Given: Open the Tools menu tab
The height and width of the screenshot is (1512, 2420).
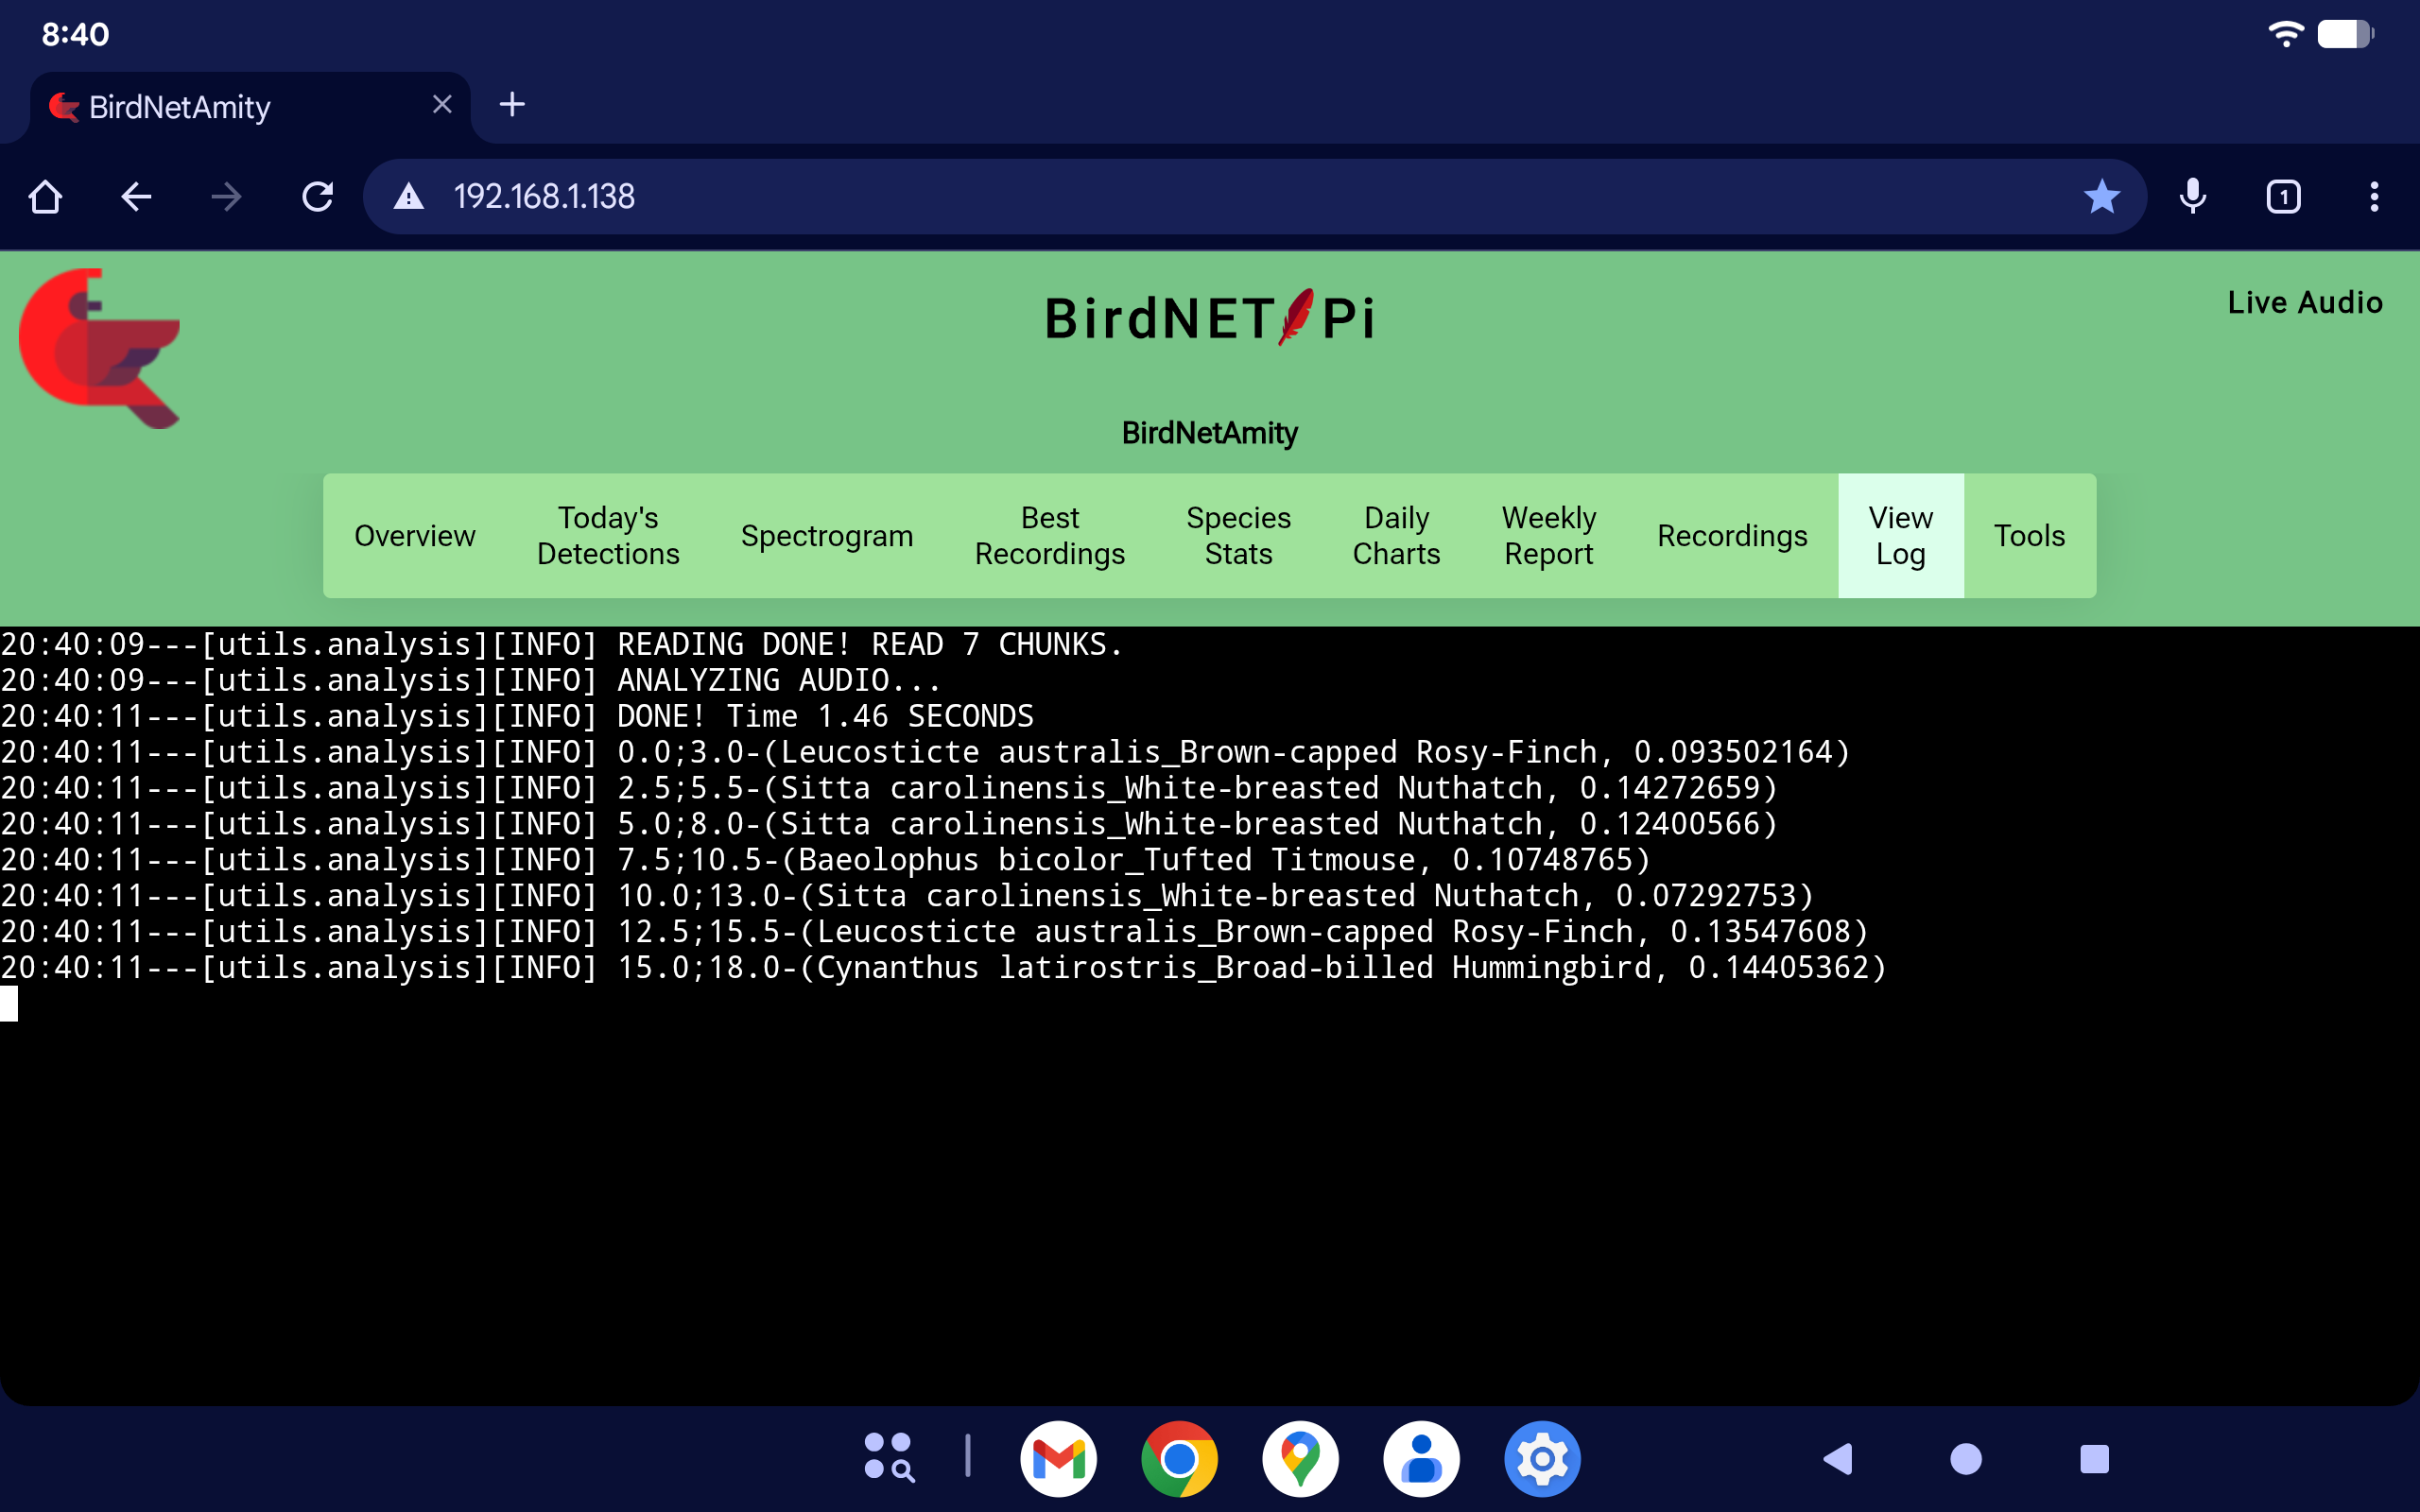Looking at the screenshot, I should (2029, 536).
